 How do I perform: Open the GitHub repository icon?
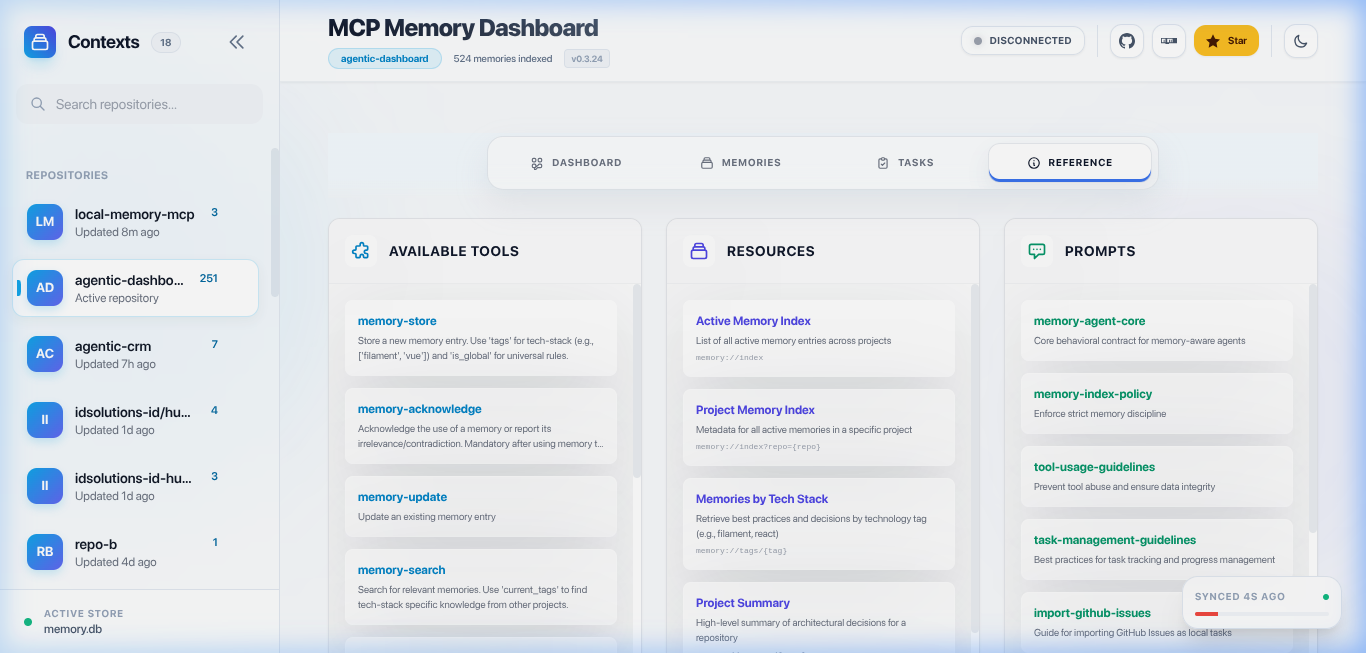pyautogui.click(x=1127, y=41)
